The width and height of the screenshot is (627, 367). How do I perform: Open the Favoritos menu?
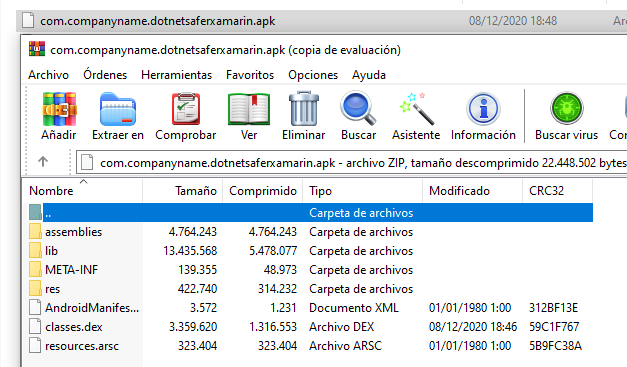click(x=250, y=75)
